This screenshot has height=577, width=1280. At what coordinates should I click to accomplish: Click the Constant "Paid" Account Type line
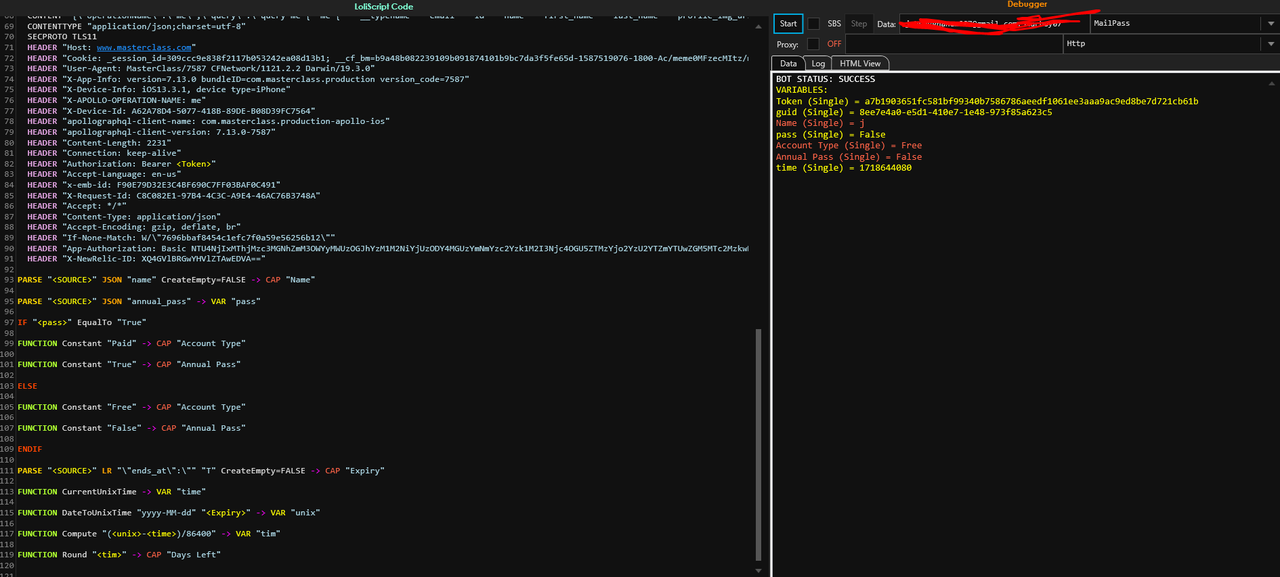[131, 343]
